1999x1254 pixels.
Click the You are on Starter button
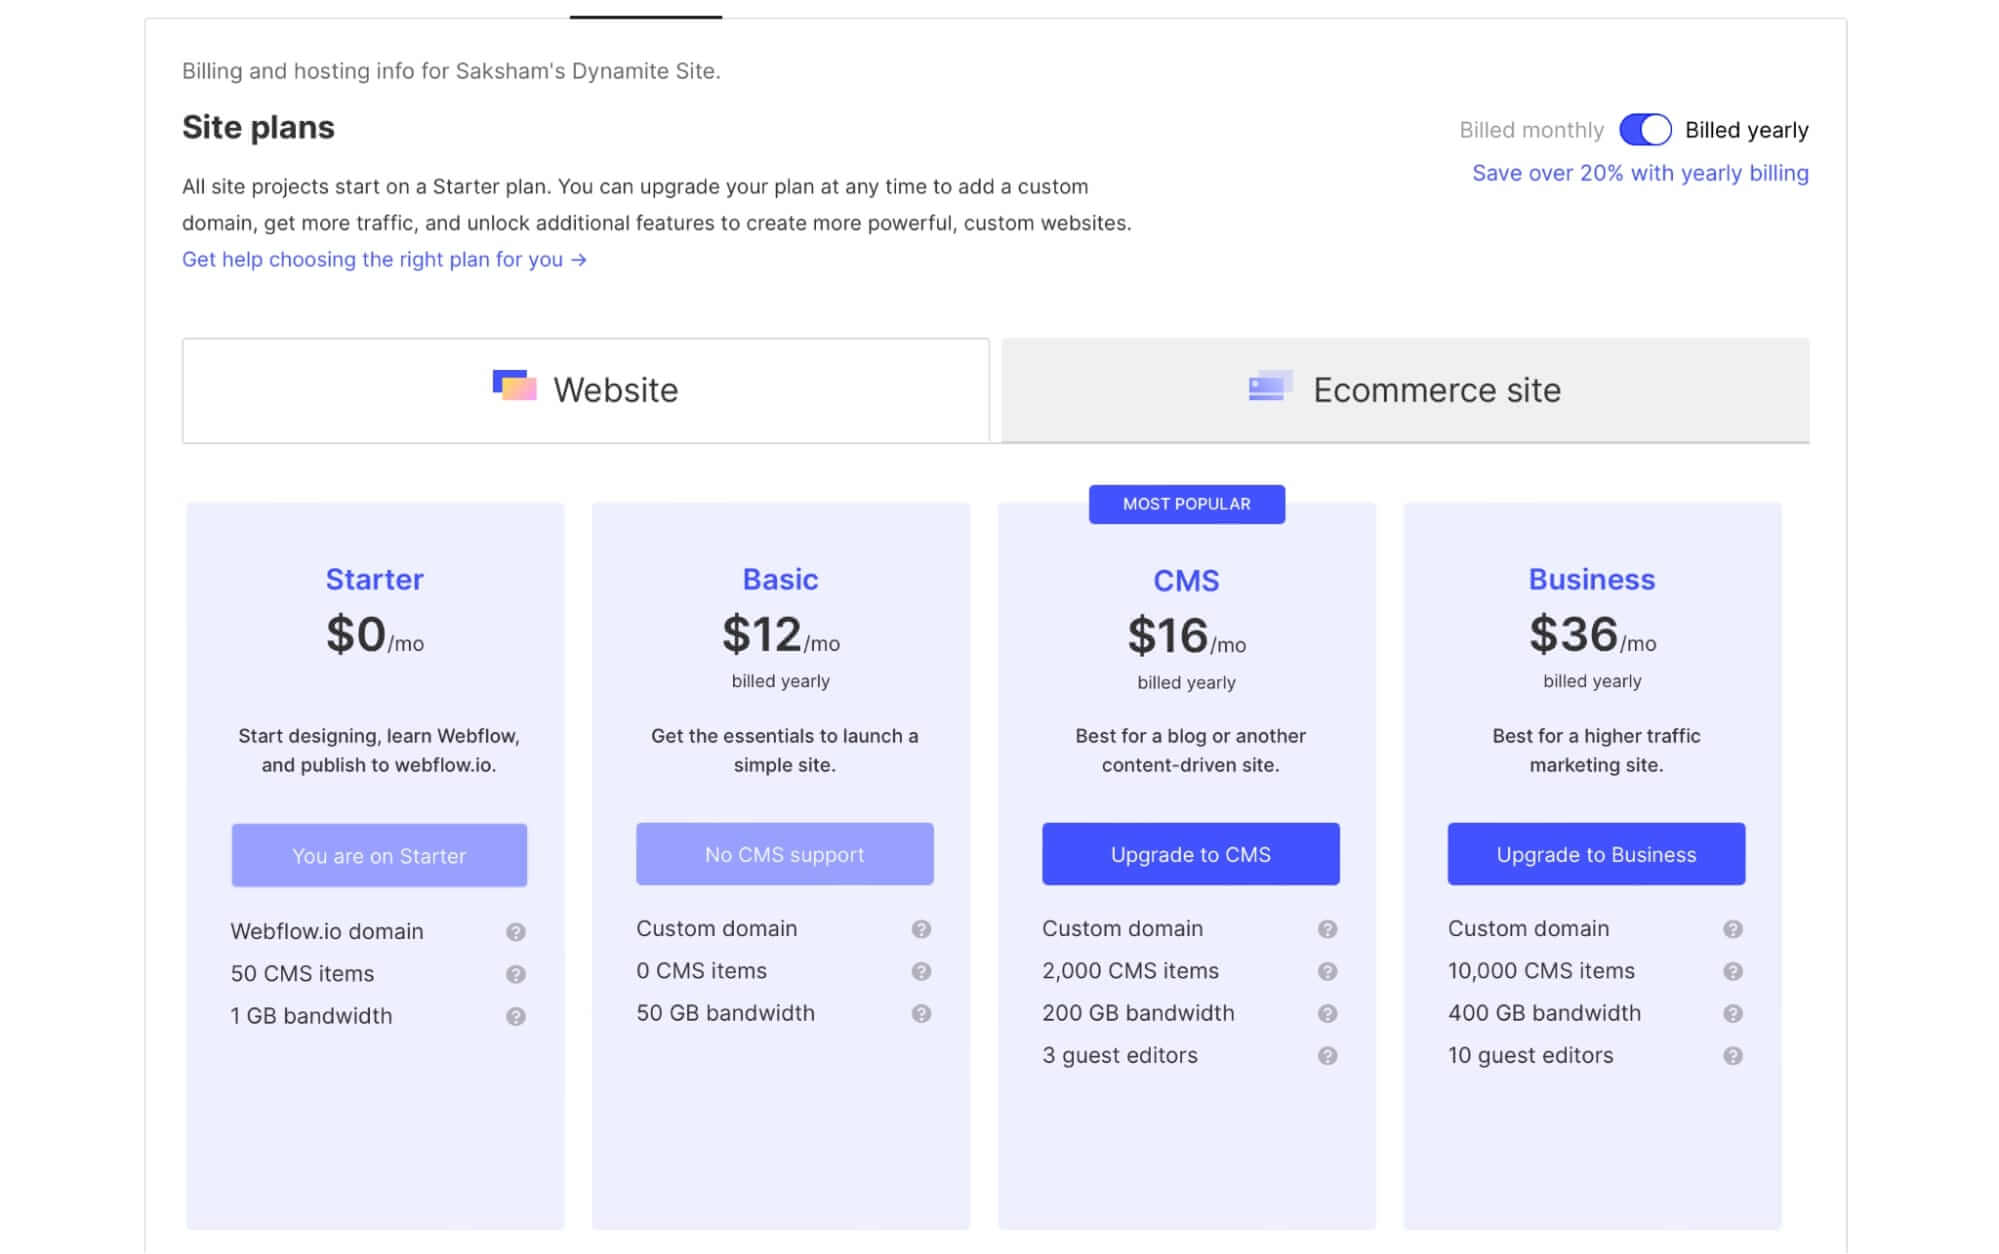coord(379,855)
